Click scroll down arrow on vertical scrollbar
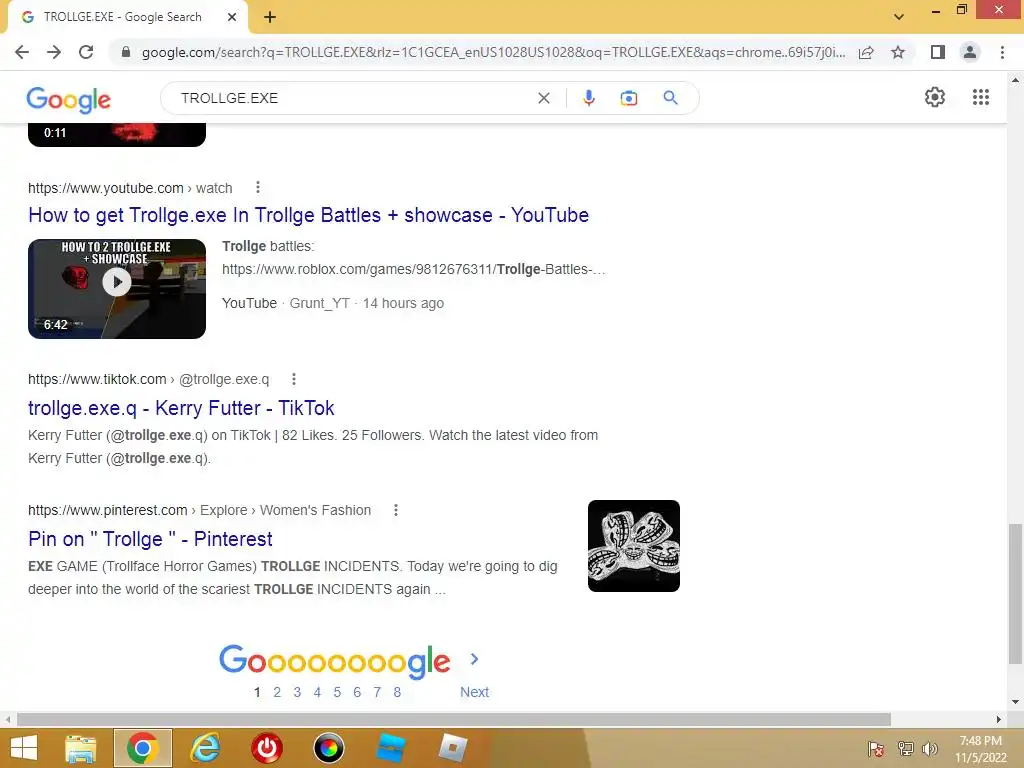Screen dimensions: 1024x768 pyautogui.click(x=1015, y=702)
